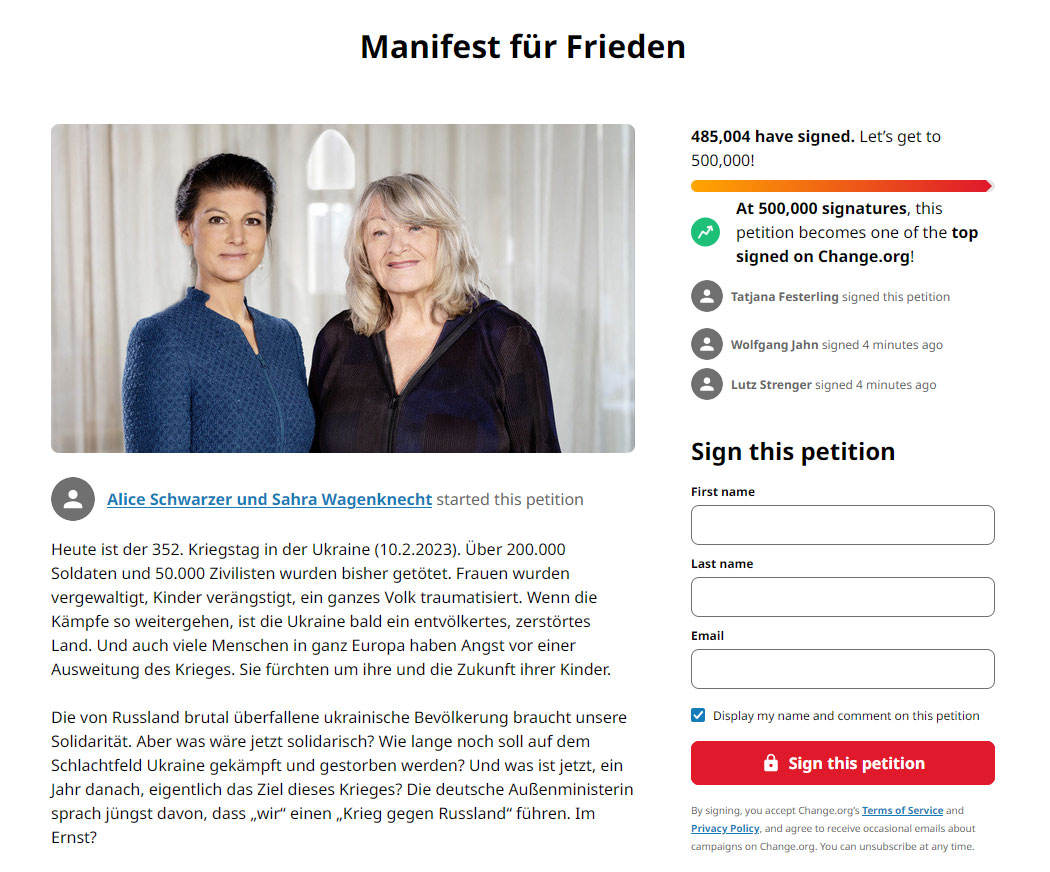This screenshot has width=1050, height=872.
Task: Click Wolfgang Jahn's avatar icon
Action: pos(706,344)
